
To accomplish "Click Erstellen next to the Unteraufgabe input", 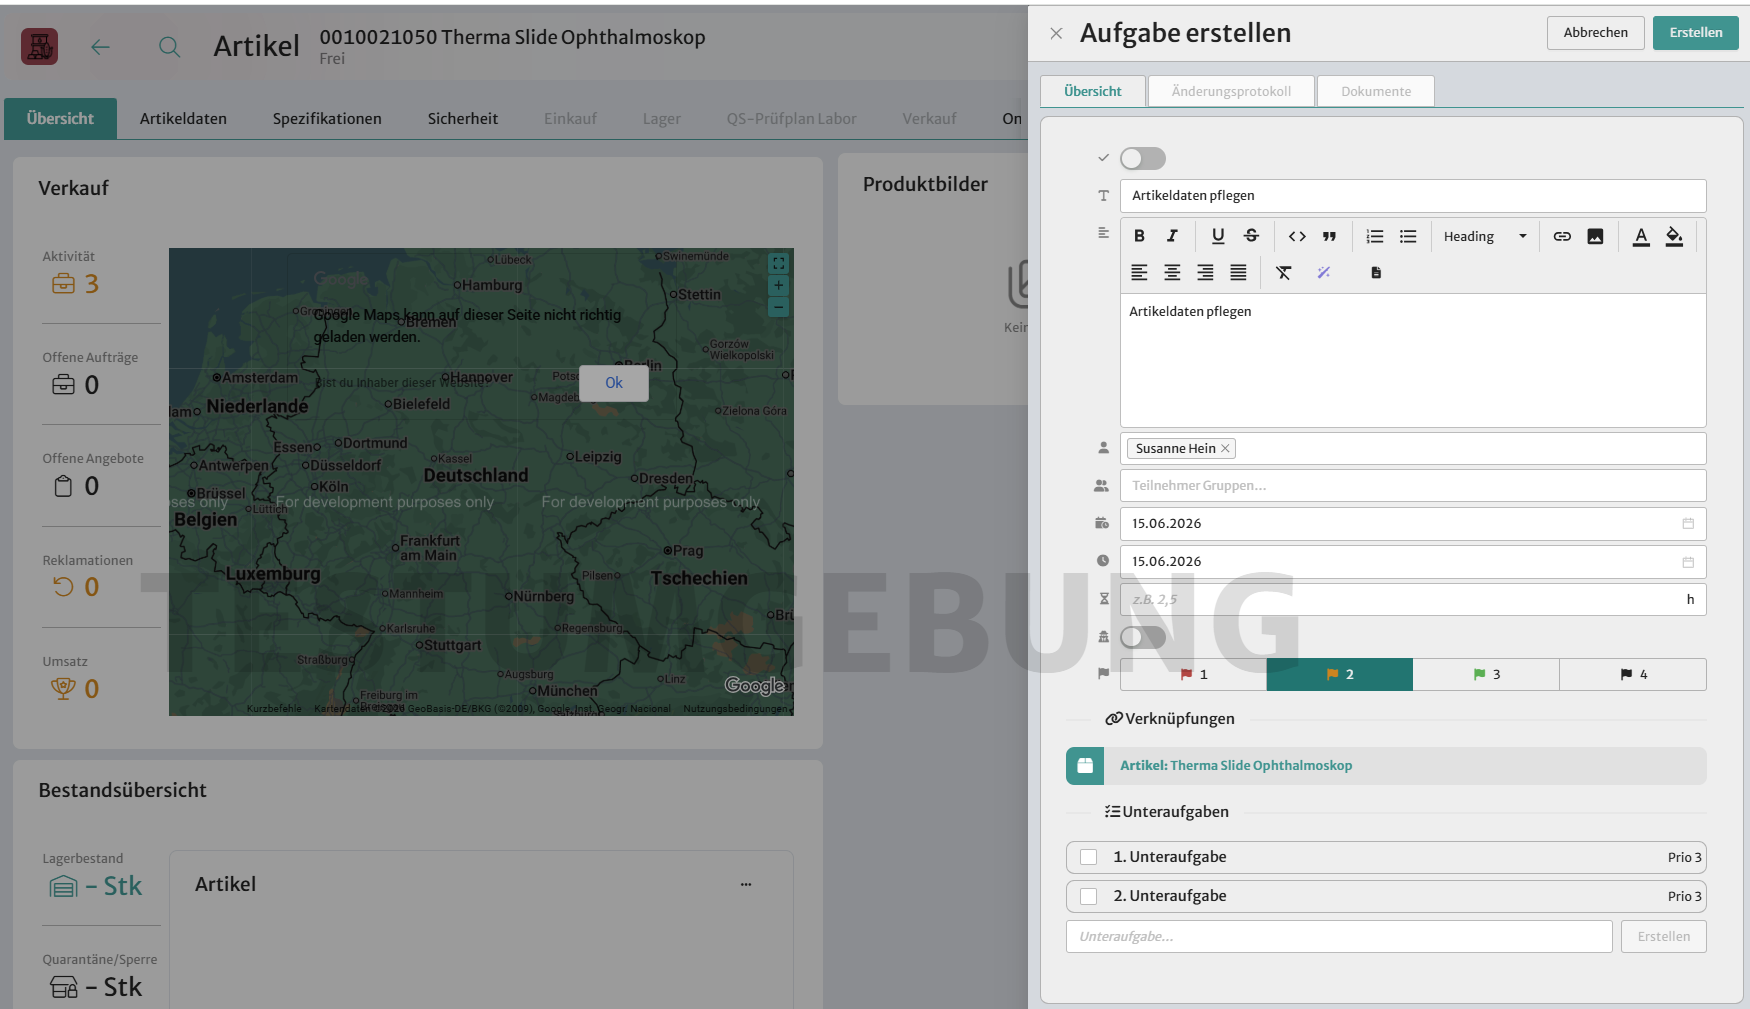I will click(x=1664, y=937).
